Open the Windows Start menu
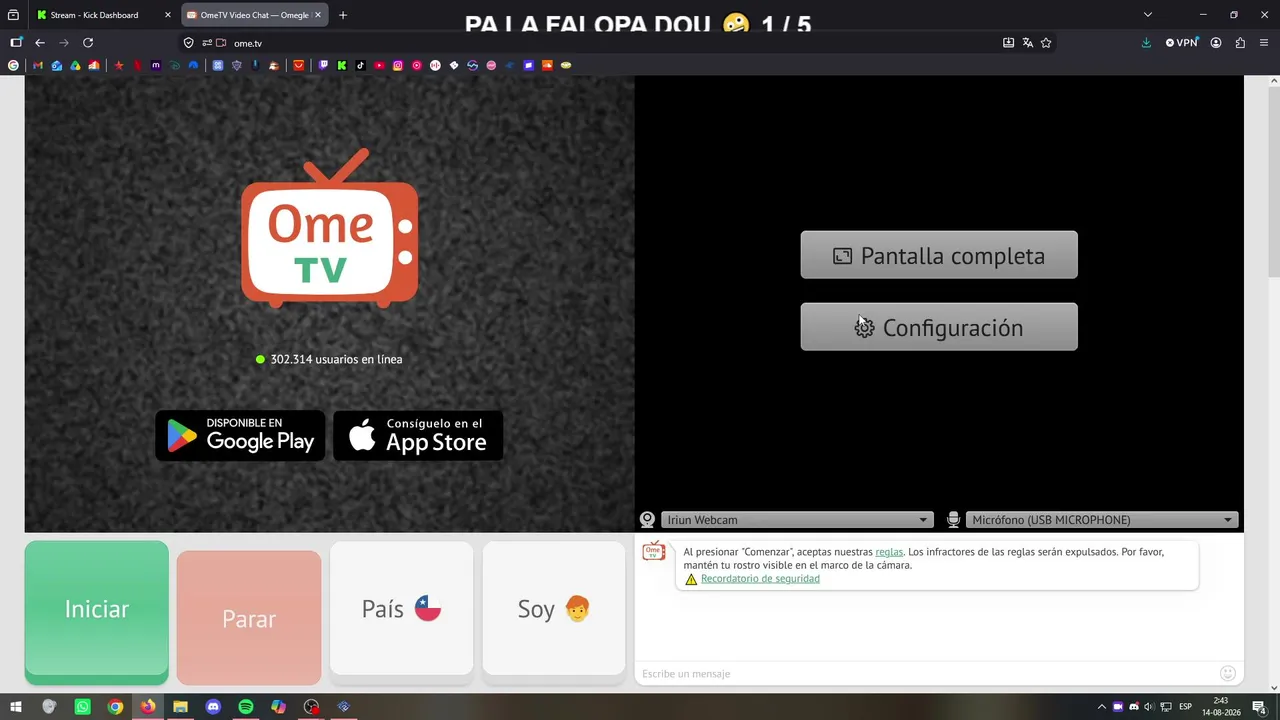This screenshot has width=1280, height=720. pyautogui.click(x=16, y=707)
